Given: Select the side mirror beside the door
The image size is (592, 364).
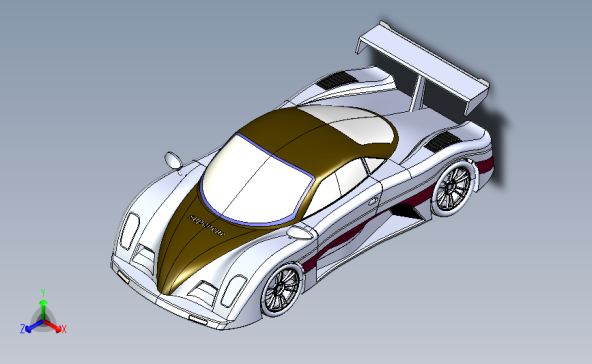Looking at the screenshot, I should (x=300, y=232).
